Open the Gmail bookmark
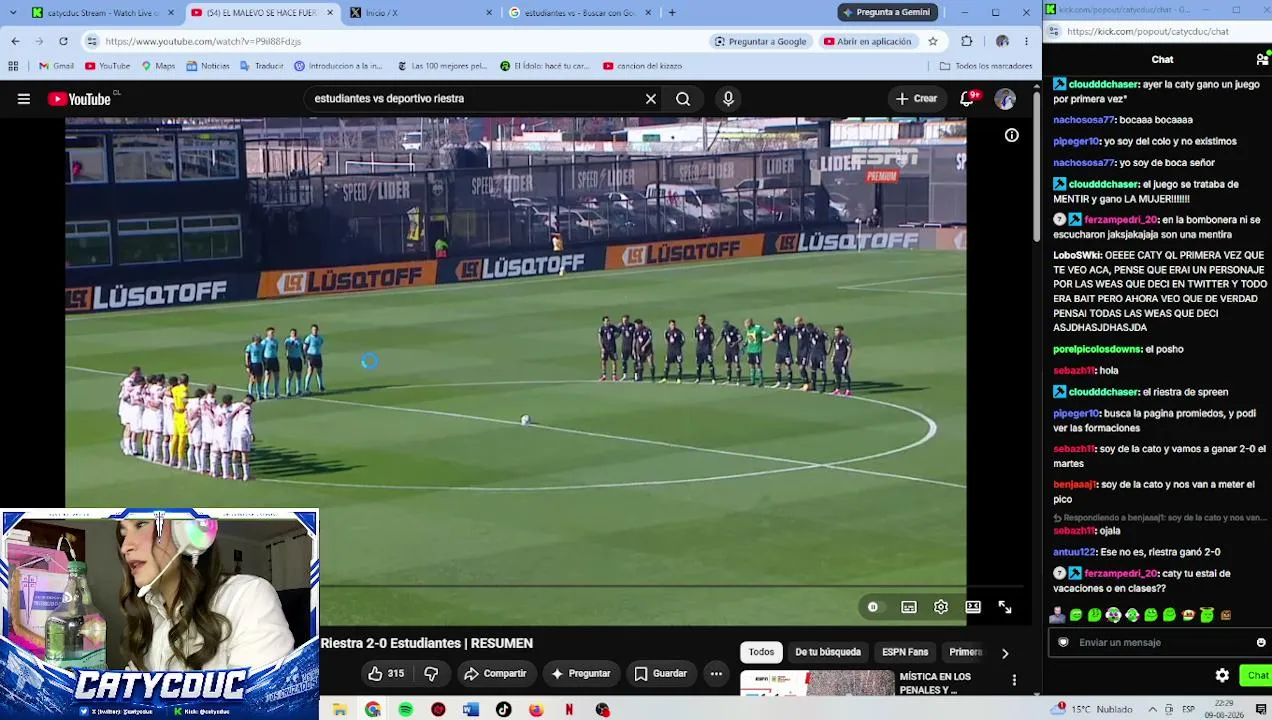The width and height of the screenshot is (1272, 720). (x=56, y=66)
